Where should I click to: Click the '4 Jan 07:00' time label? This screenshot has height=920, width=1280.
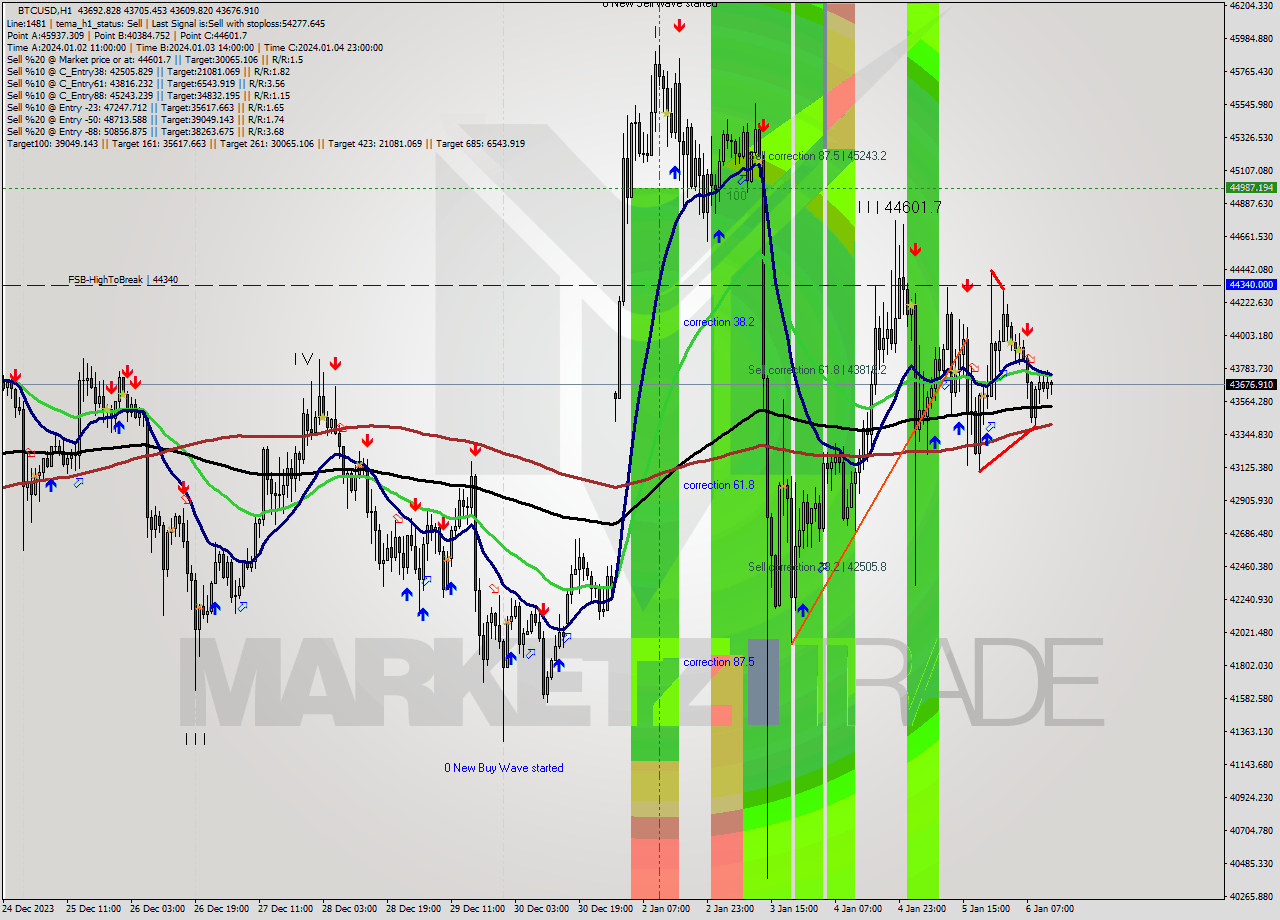point(858,909)
